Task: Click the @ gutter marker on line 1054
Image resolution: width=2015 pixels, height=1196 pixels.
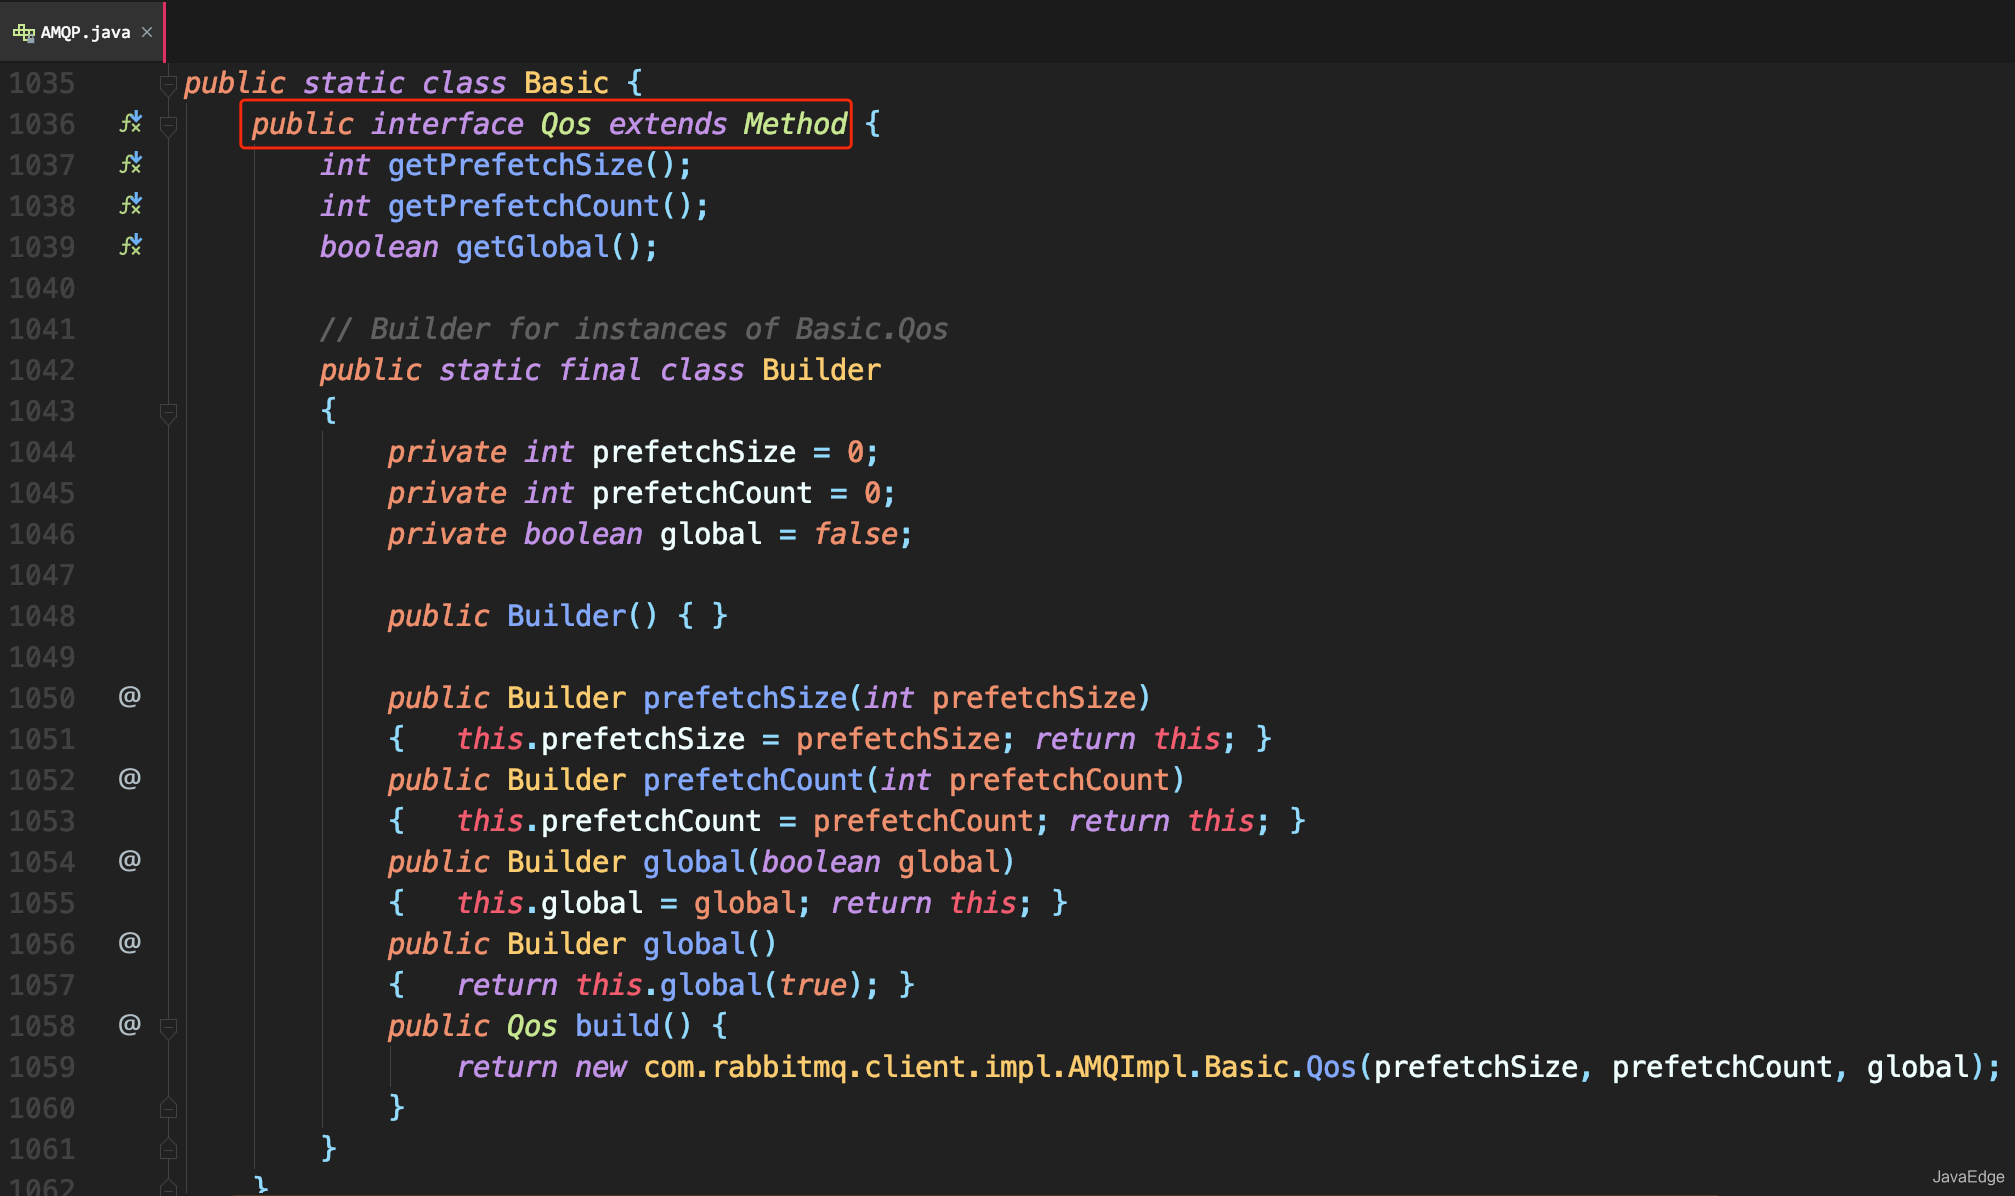Action: (x=129, y=861)
